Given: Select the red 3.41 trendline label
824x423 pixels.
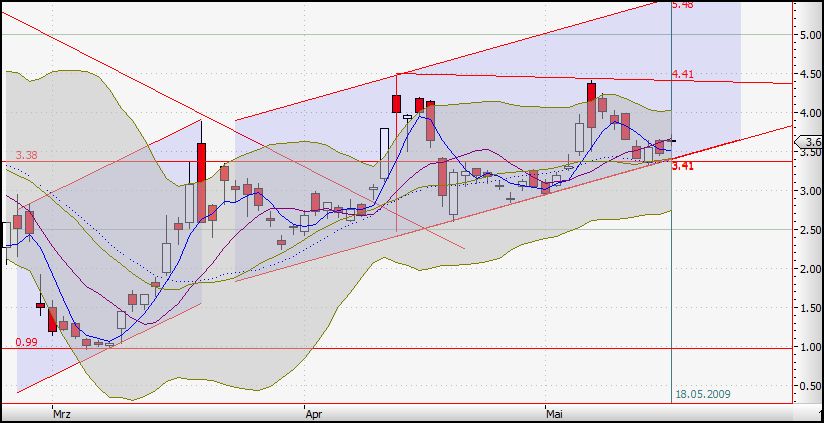Looking at the screenshot, I should coord(683,166).
